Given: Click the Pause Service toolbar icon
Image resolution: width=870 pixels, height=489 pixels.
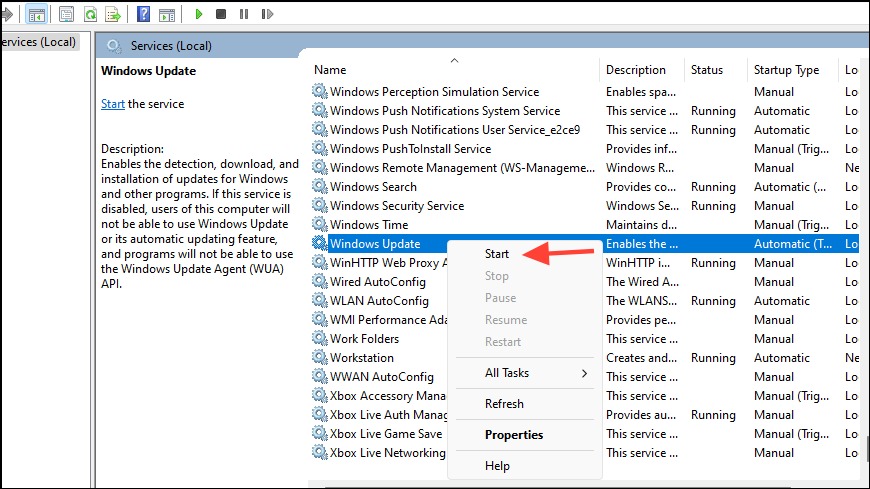Looking at the screenshot, I should tap(244, 14).
